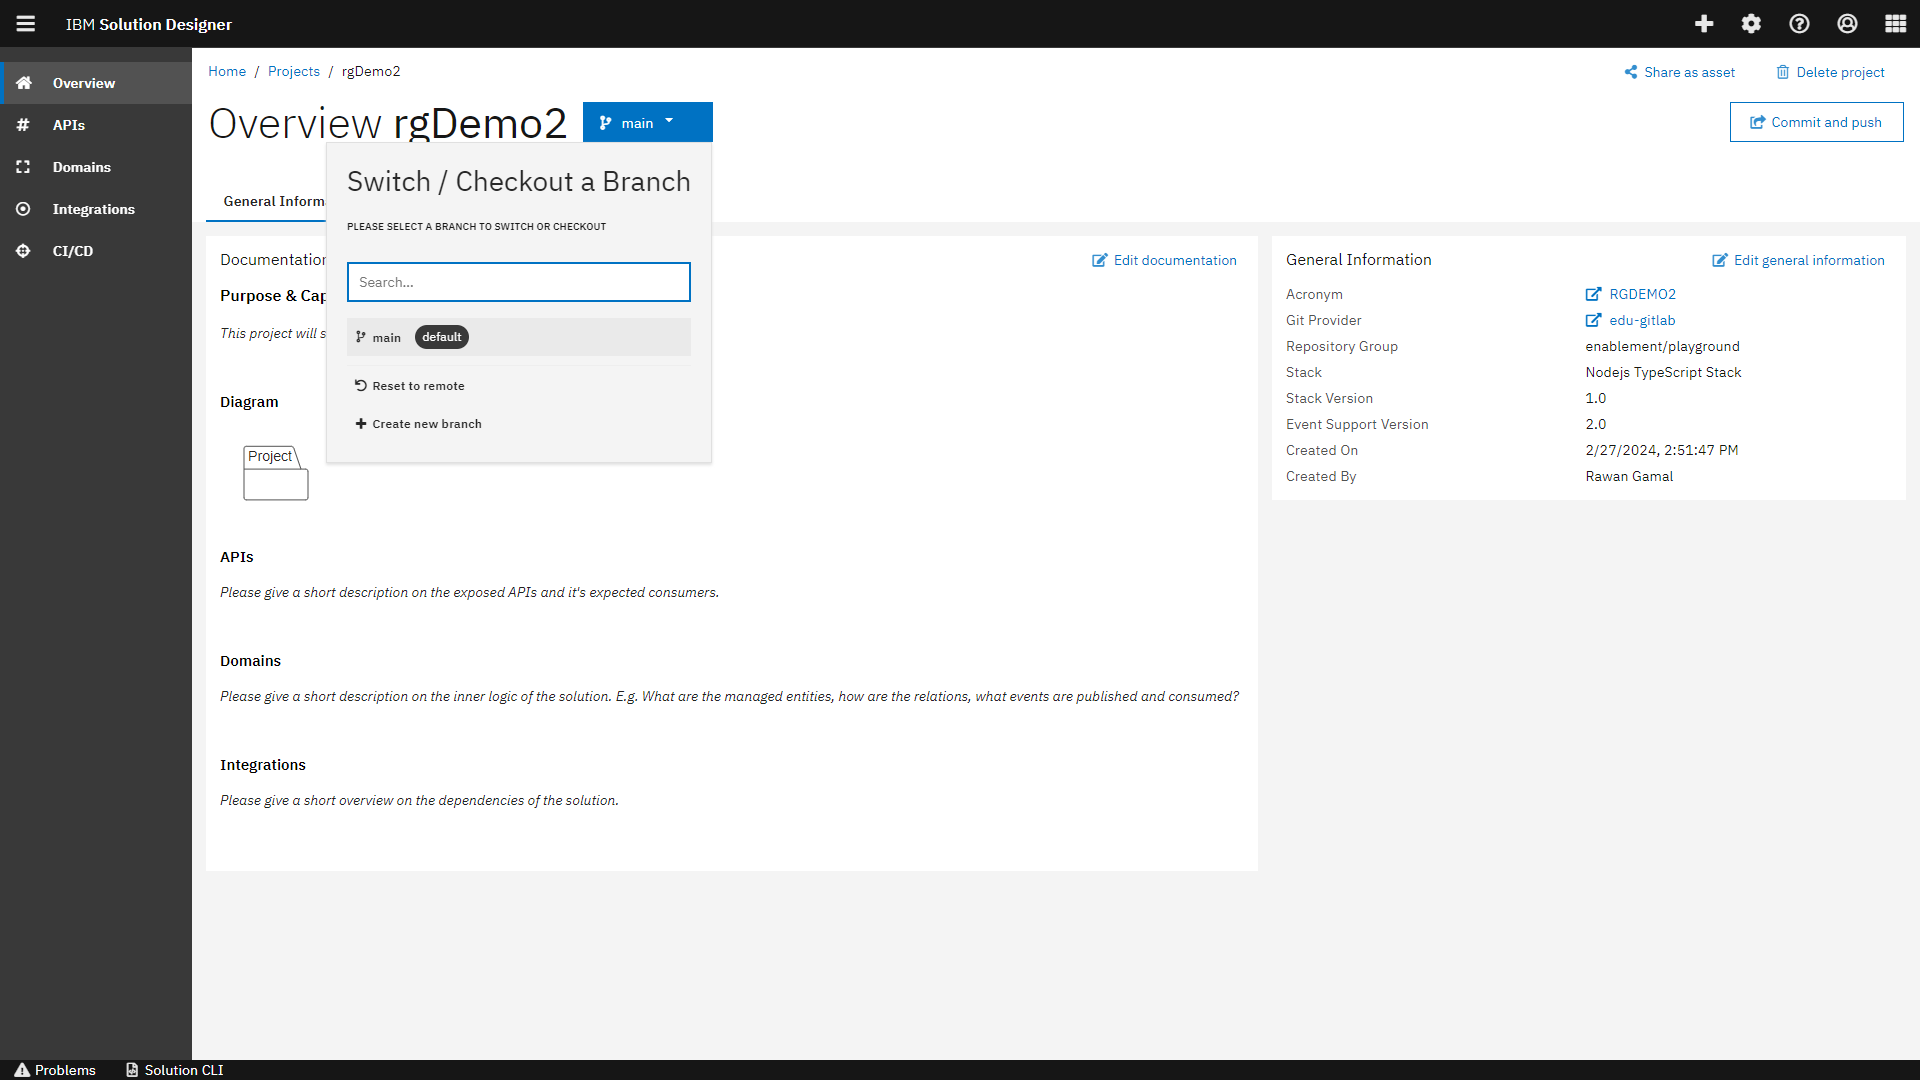
Task: Open the CI/CD section from sidebar
Action: [x=70, y=250]
